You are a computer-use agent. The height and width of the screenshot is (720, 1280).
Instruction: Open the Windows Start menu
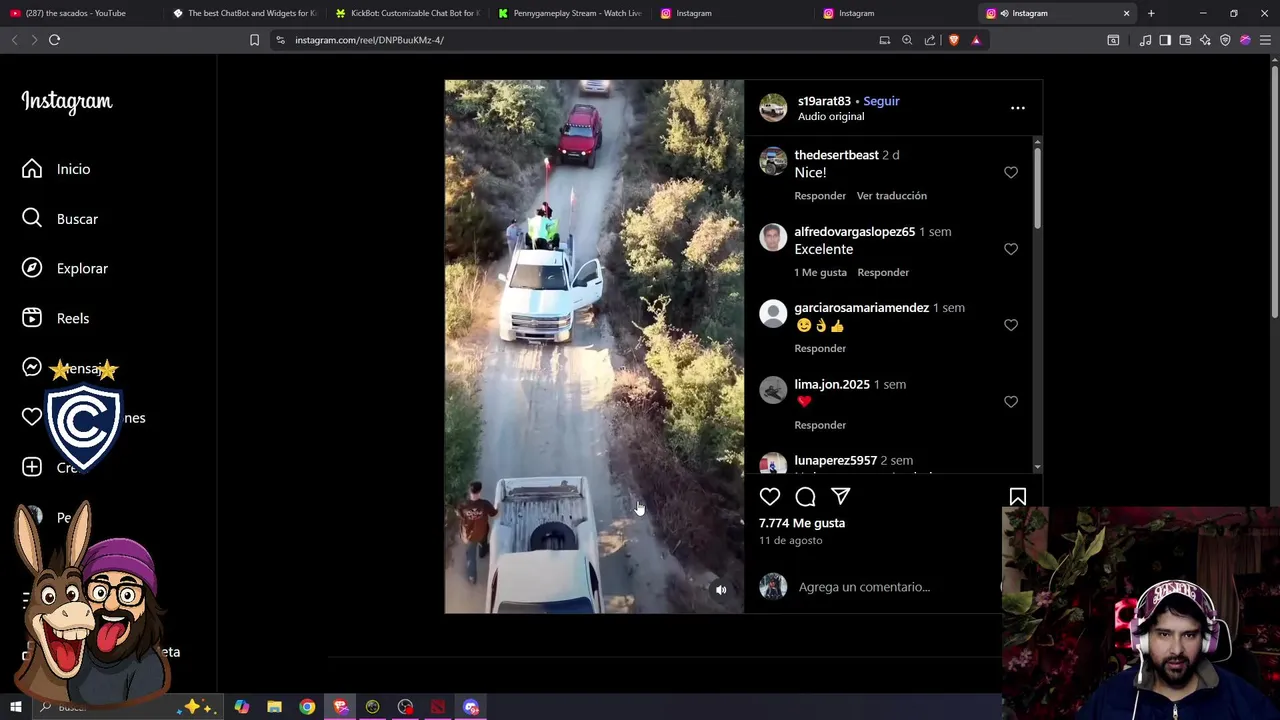pyautogui.click(x=15, y=707)
